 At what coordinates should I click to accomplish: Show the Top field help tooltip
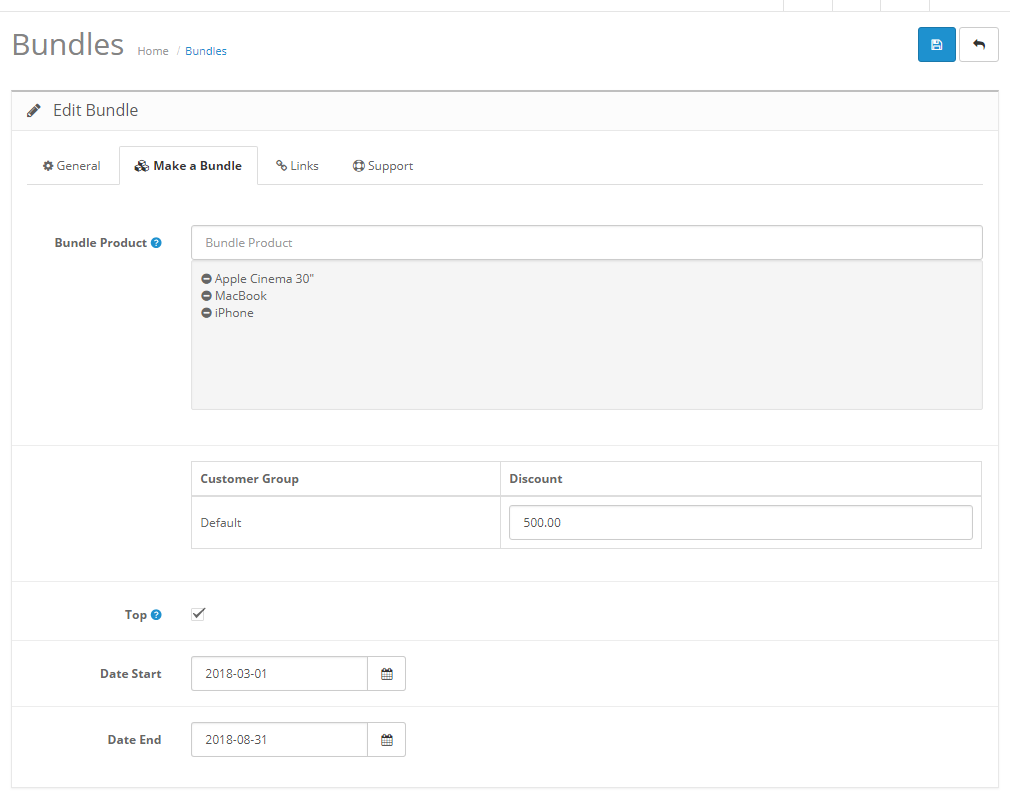pos(156,615)
